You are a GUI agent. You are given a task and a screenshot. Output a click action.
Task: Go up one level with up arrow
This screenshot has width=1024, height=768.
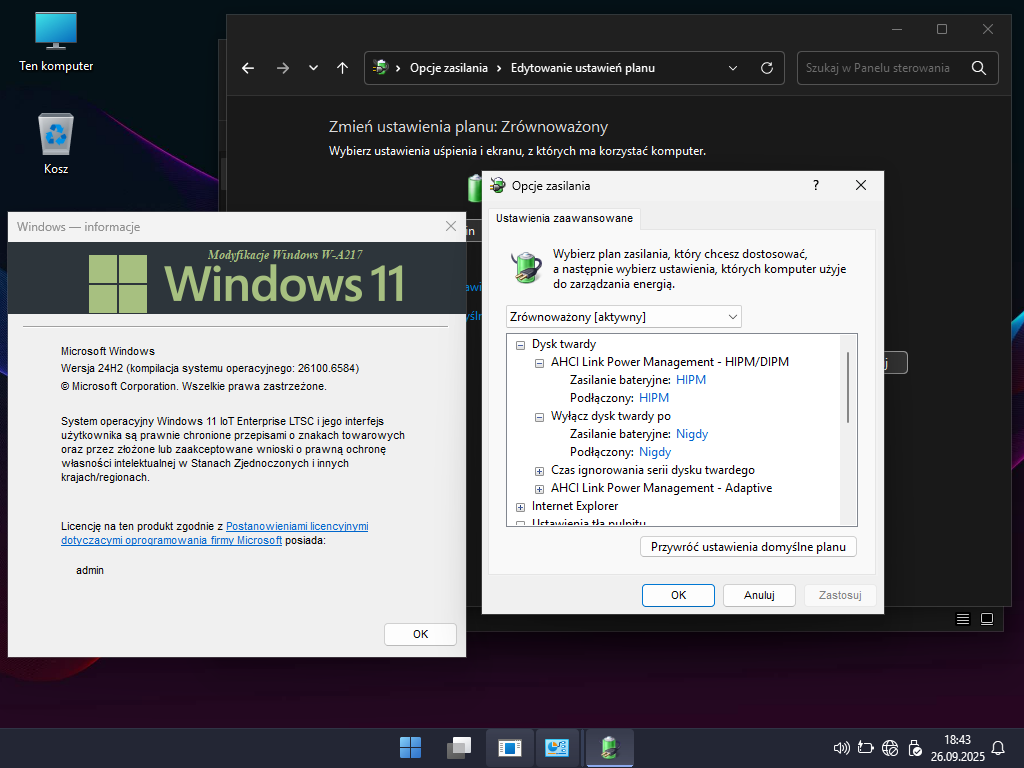[342, 68]
